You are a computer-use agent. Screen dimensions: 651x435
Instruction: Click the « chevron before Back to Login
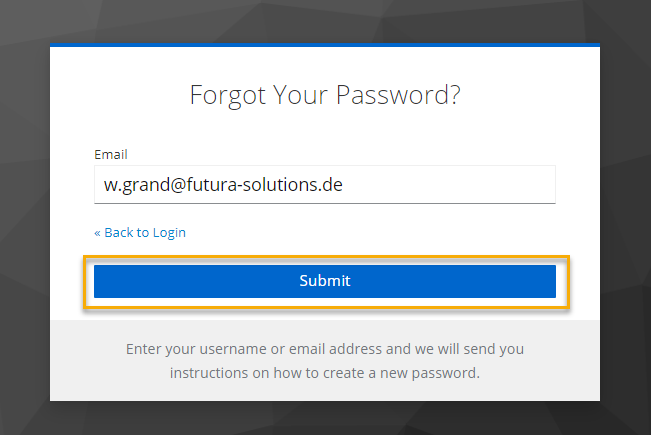point(97,232)
